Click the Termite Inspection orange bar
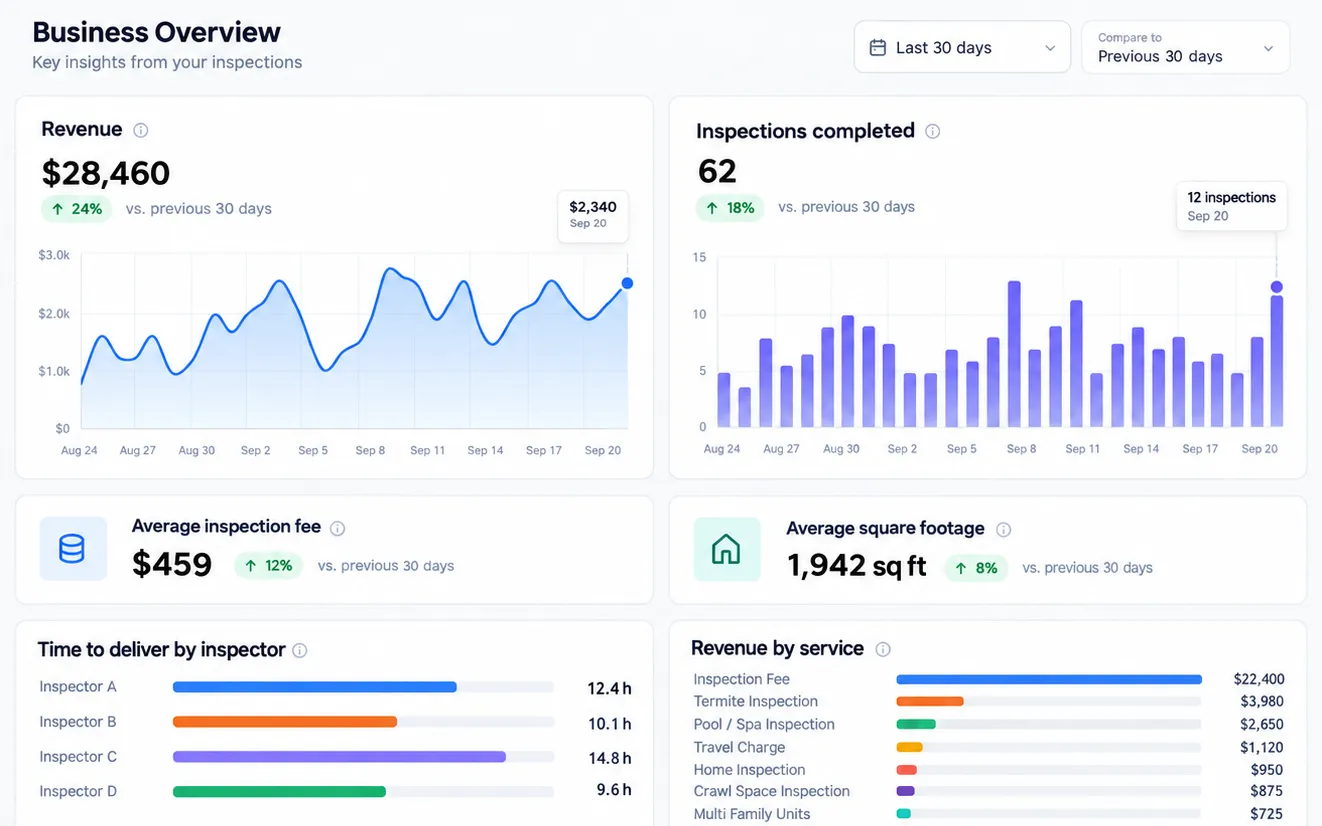This screenshot has width=1322, height=826. pos(930,702)
